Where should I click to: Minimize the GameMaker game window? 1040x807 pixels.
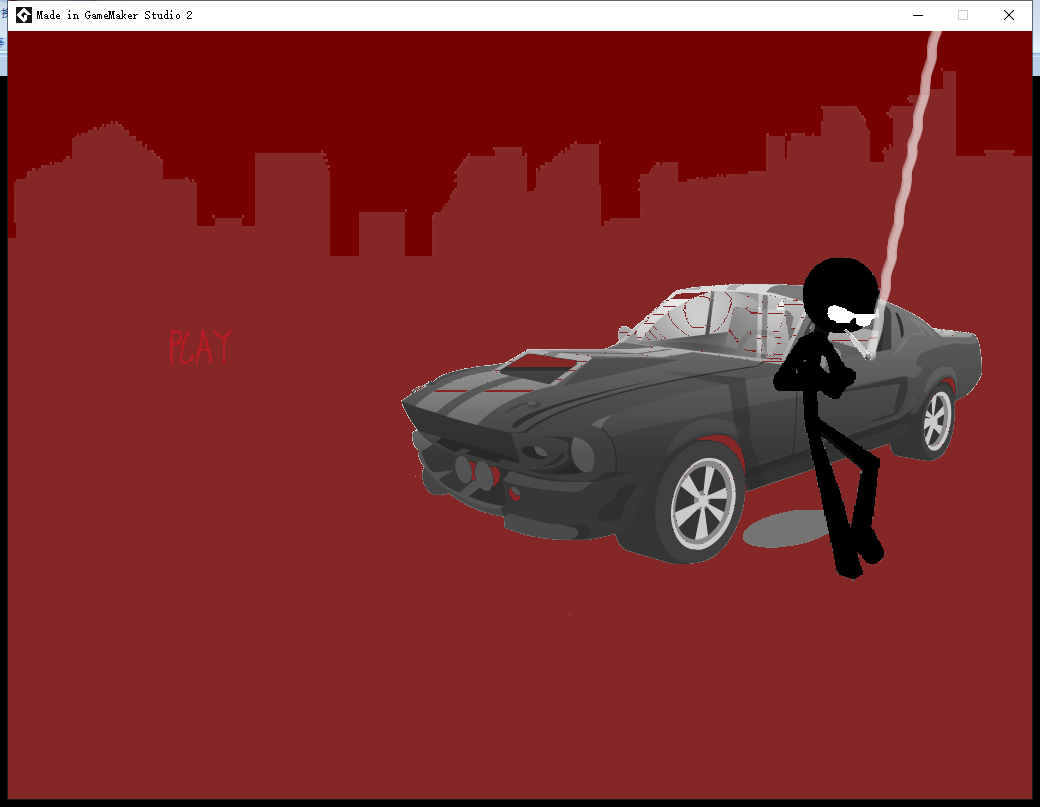click(918, 15)
